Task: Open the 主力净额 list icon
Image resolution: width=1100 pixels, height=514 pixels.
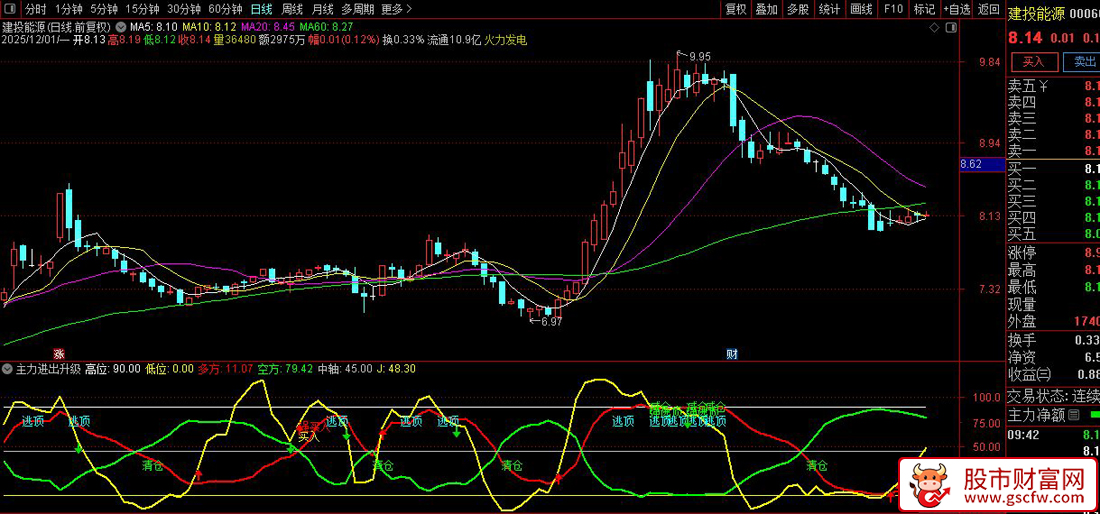Action: [x=1074, y=417]
